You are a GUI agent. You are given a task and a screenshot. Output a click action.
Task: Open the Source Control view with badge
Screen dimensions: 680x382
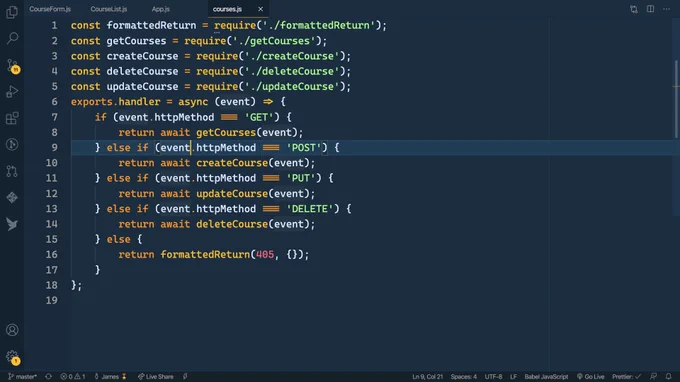tap(13, 66)
